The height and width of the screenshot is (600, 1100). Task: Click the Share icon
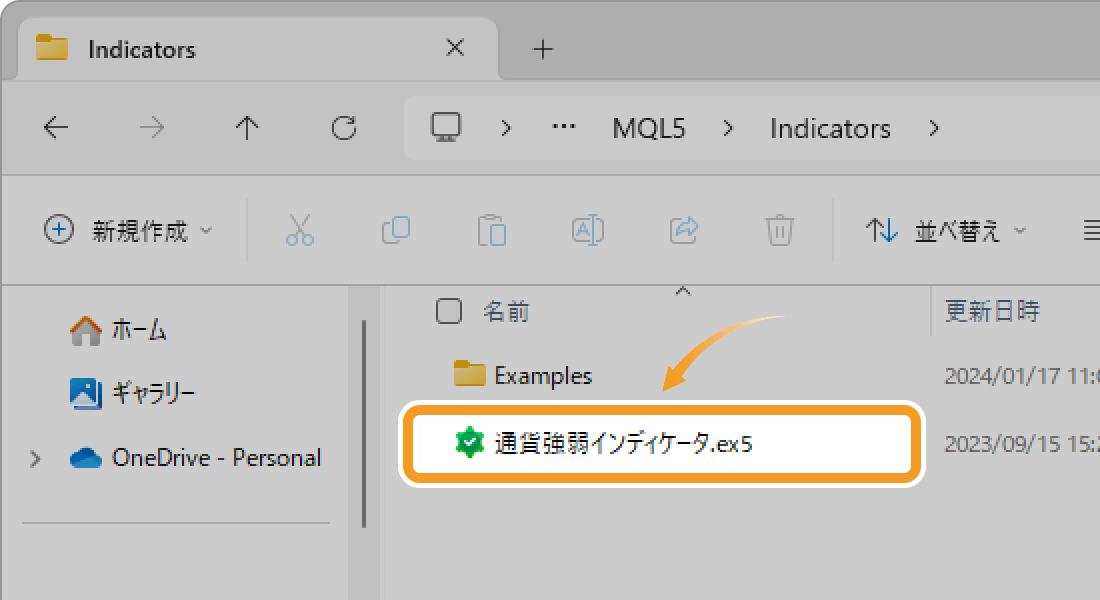(x=683, y=230)
